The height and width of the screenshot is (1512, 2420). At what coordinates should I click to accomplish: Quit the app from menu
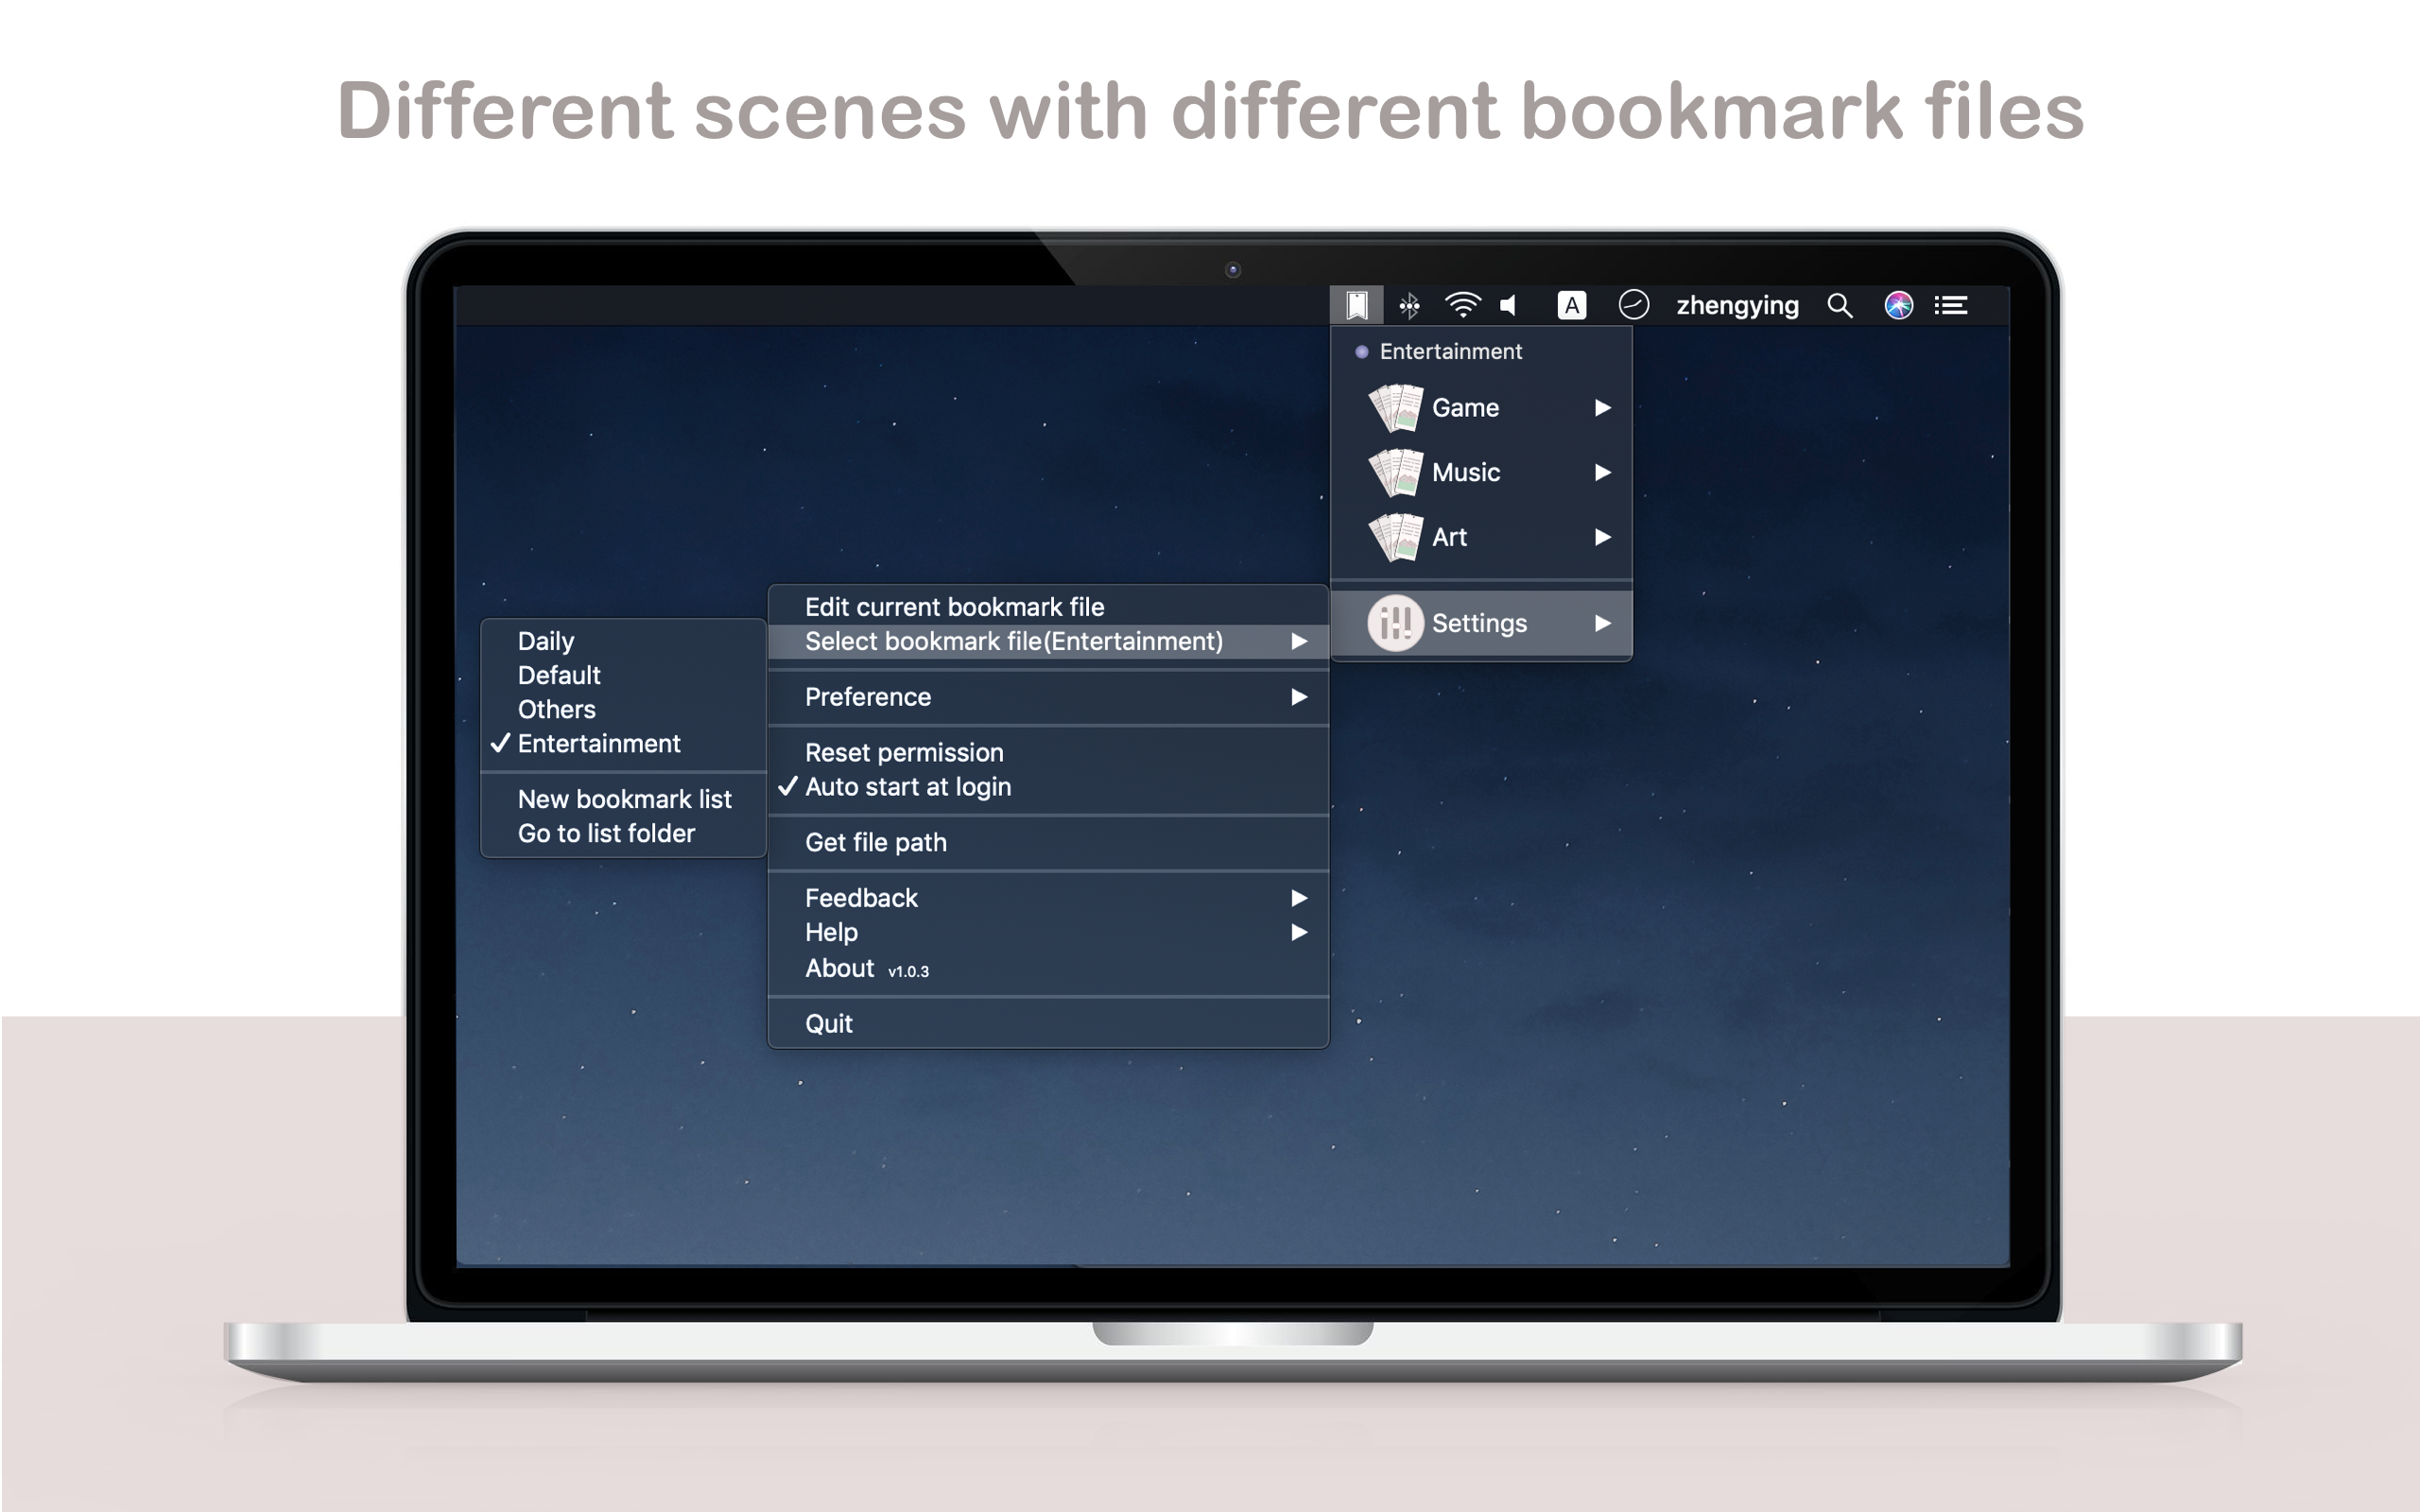point(829,1024)
